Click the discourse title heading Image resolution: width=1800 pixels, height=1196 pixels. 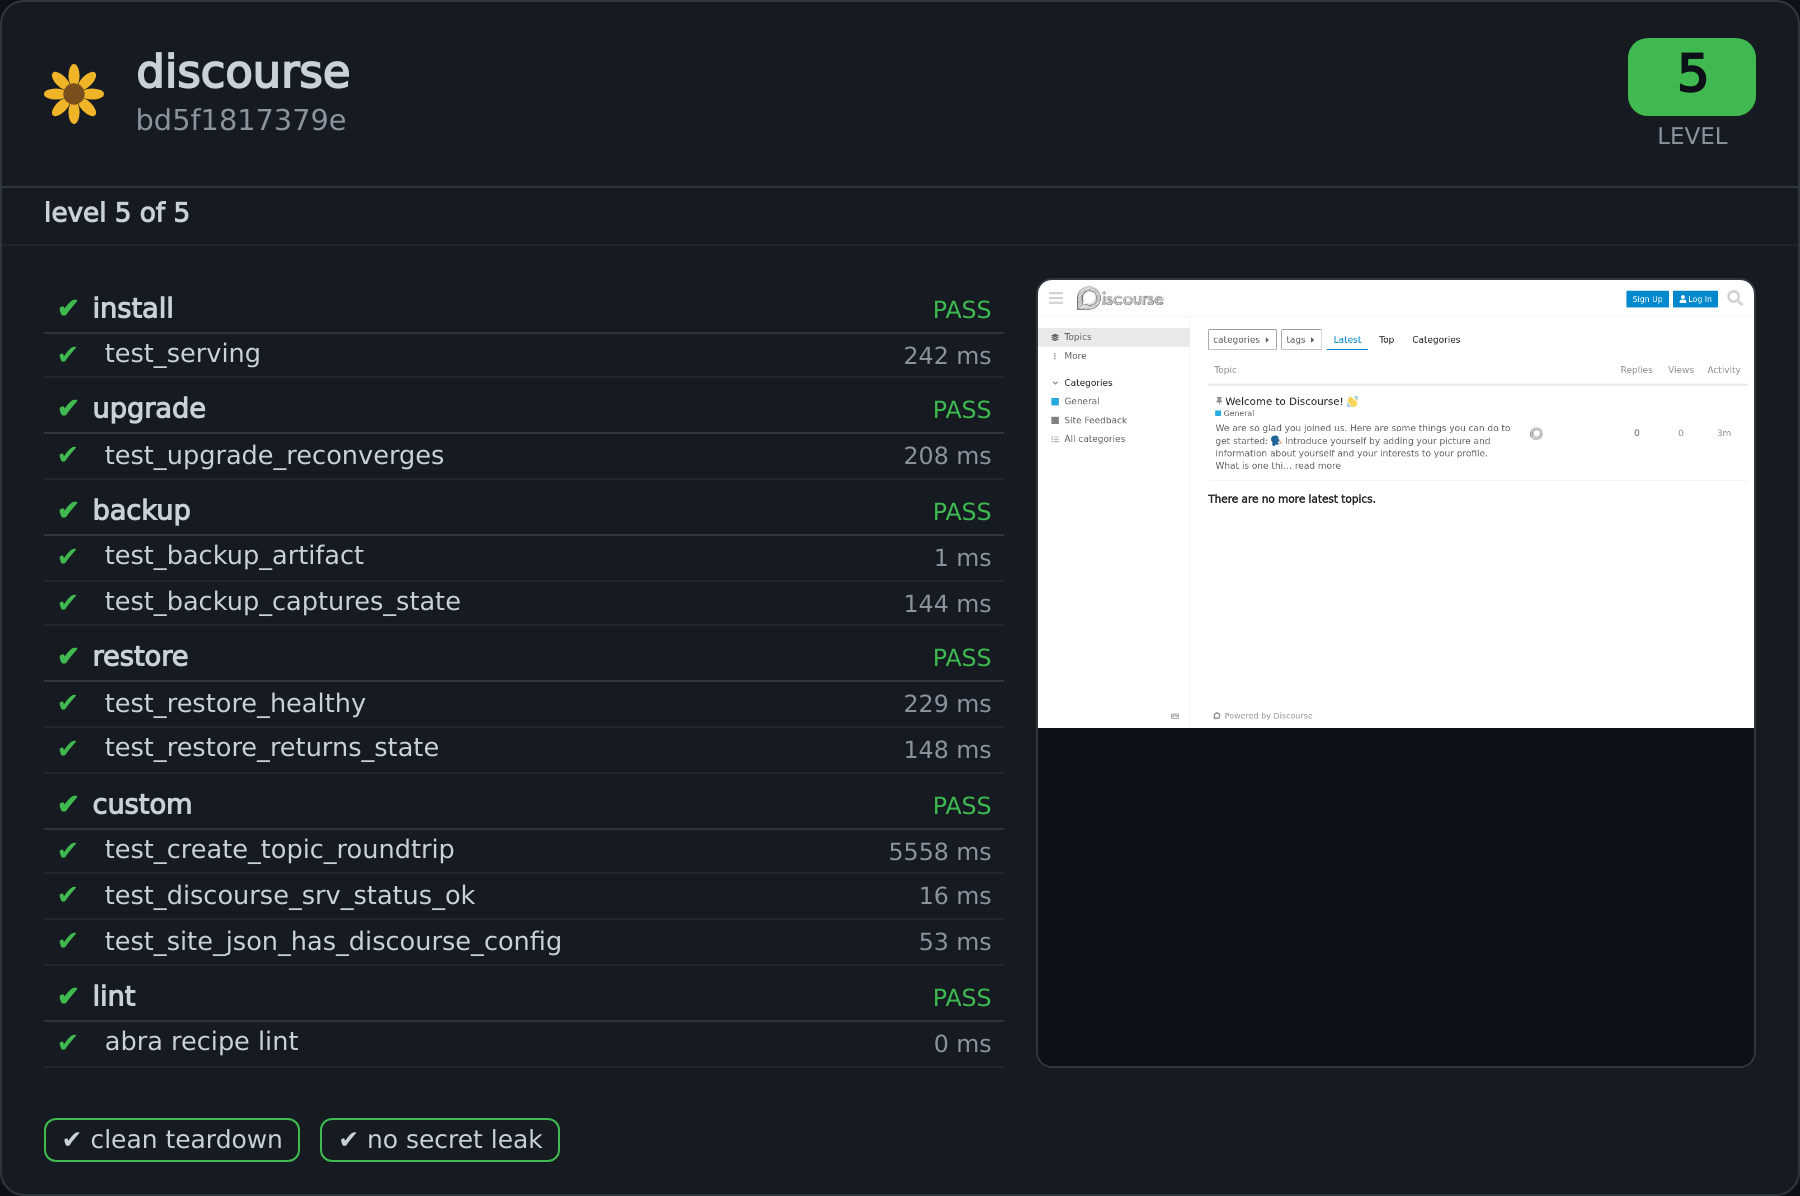243,72
